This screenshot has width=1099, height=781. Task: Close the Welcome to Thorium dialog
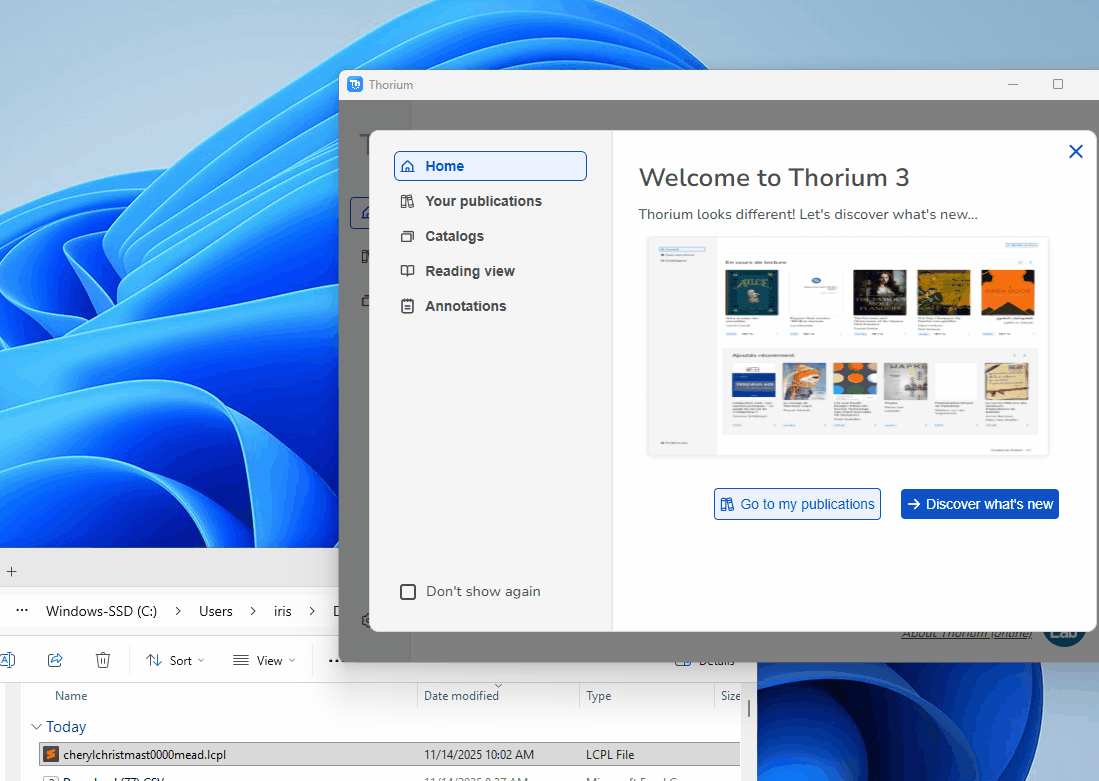point(1076,152)
